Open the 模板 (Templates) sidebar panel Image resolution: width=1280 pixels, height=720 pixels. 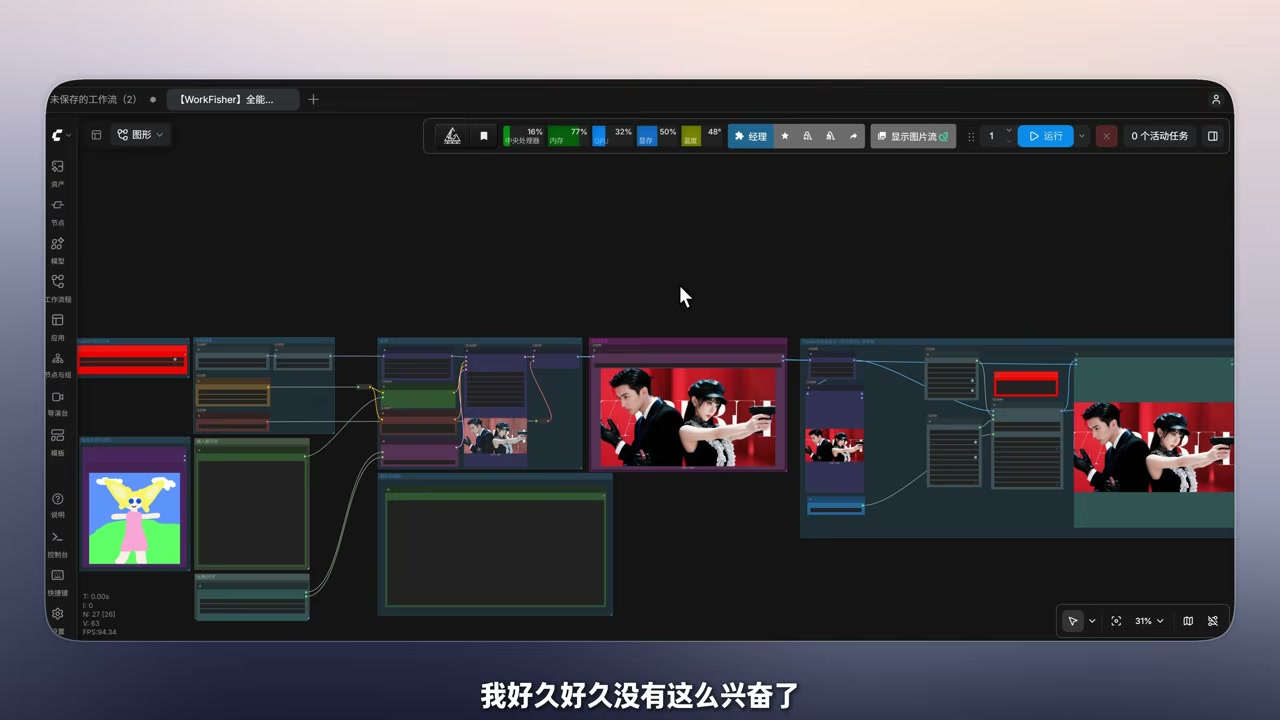pos(57,441)
